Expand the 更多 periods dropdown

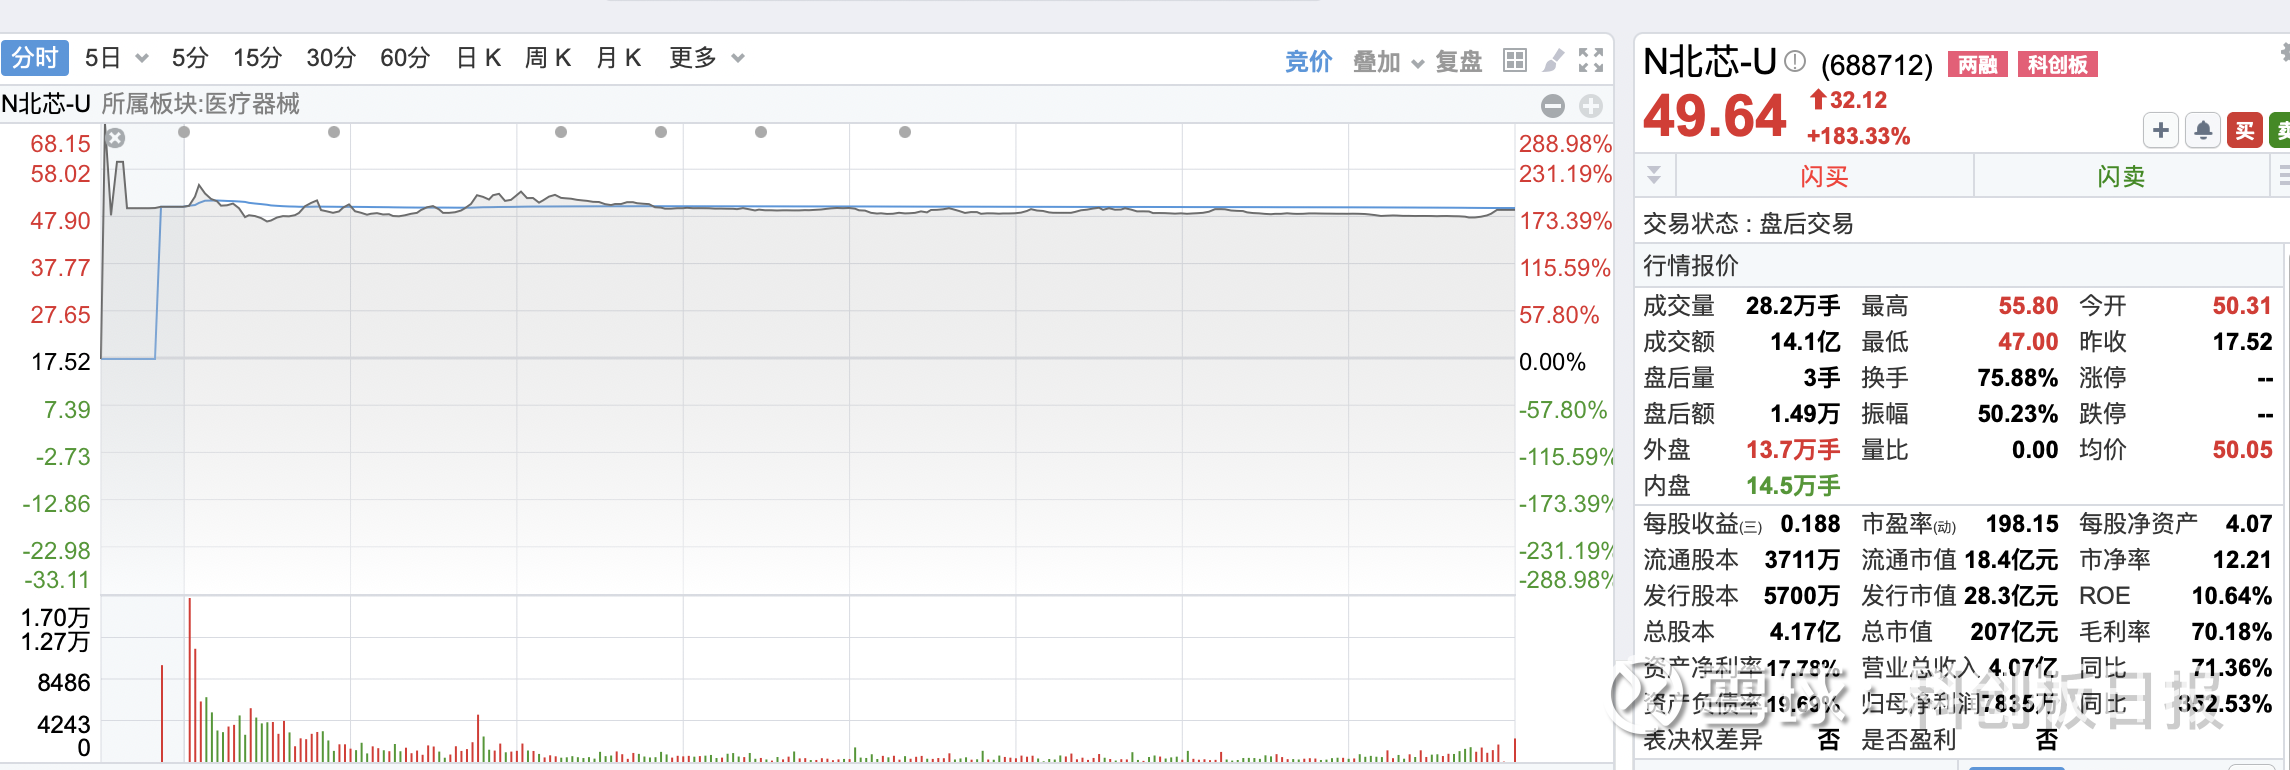tap(738, 58)
